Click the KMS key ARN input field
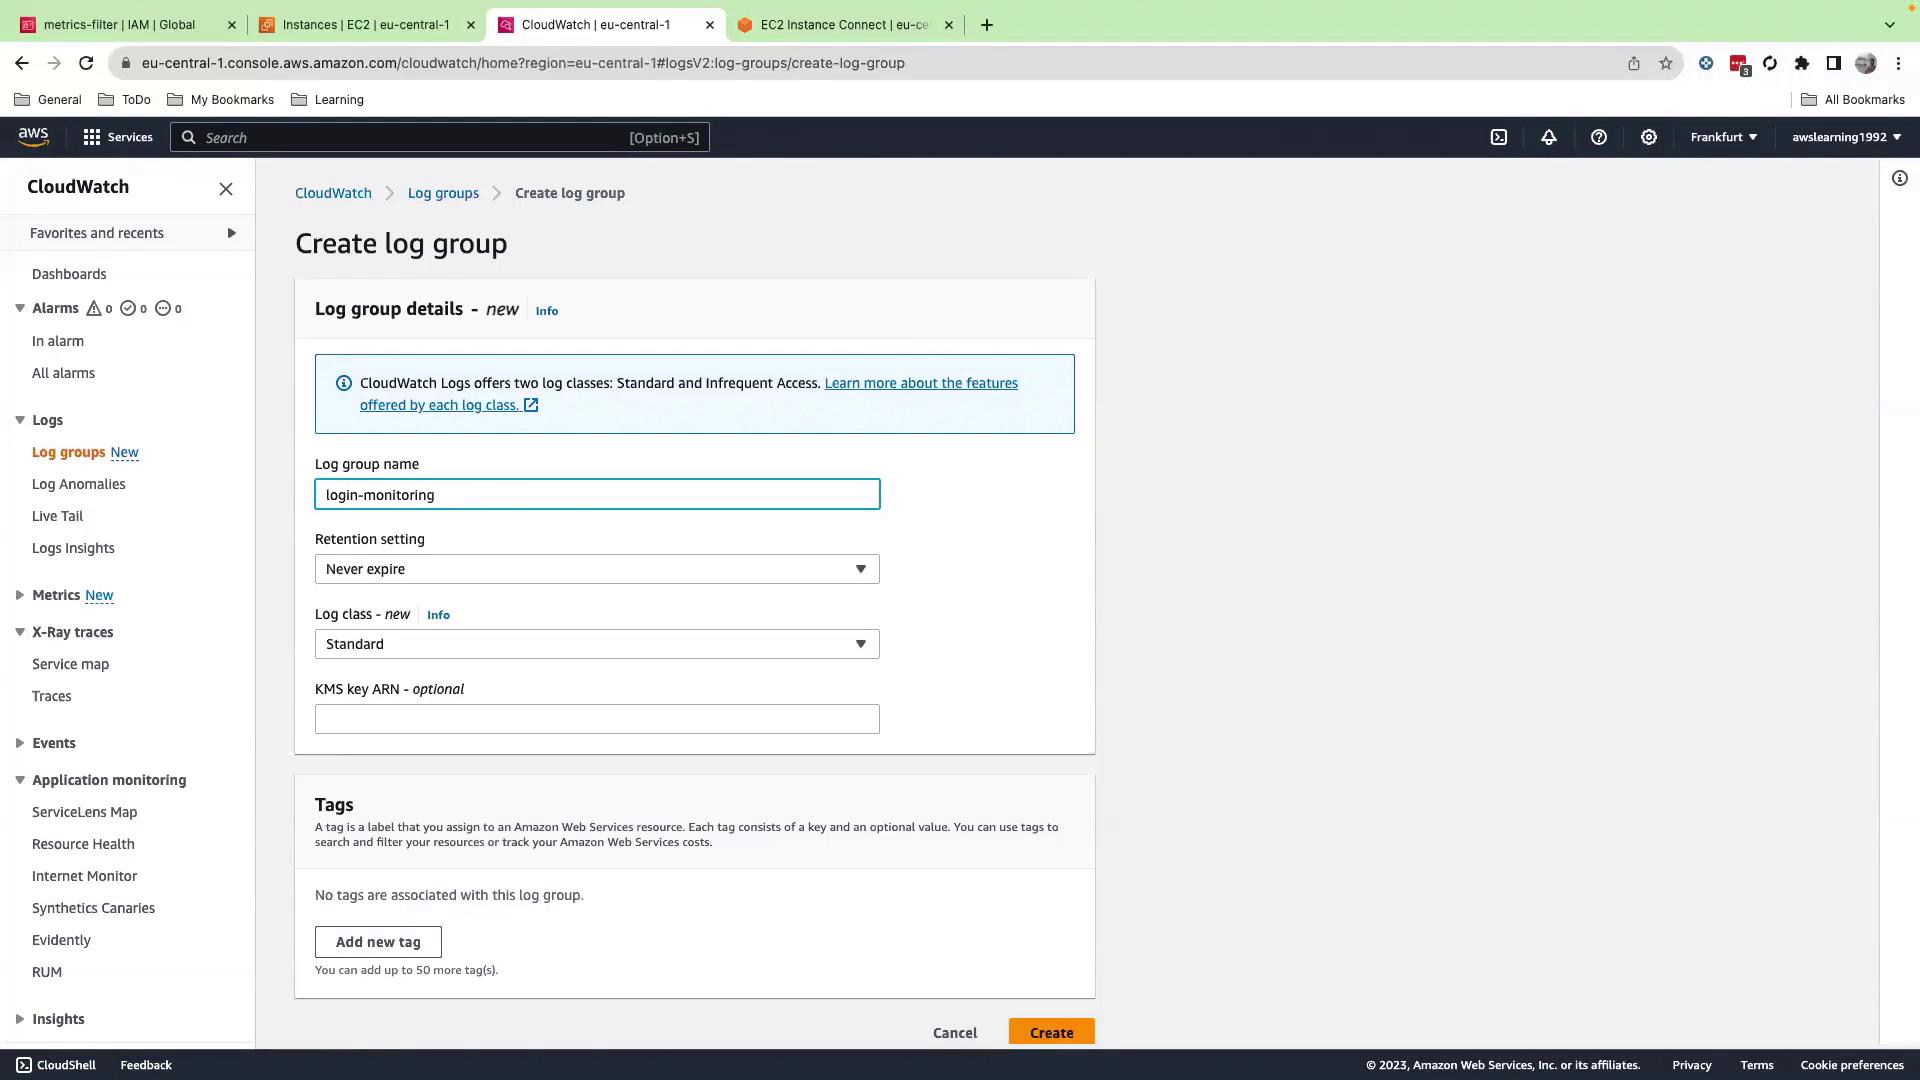This screenshot has height=1080, width=1920. point(597,719)
